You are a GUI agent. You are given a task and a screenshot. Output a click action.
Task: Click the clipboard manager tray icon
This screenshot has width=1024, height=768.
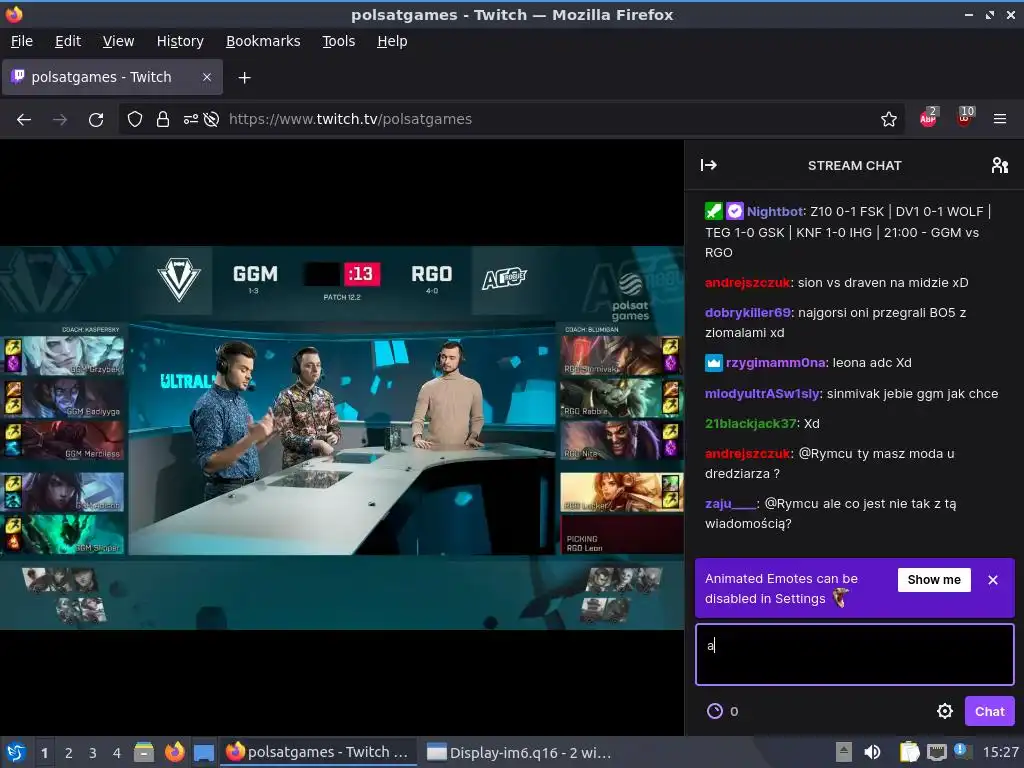(909, 752)
